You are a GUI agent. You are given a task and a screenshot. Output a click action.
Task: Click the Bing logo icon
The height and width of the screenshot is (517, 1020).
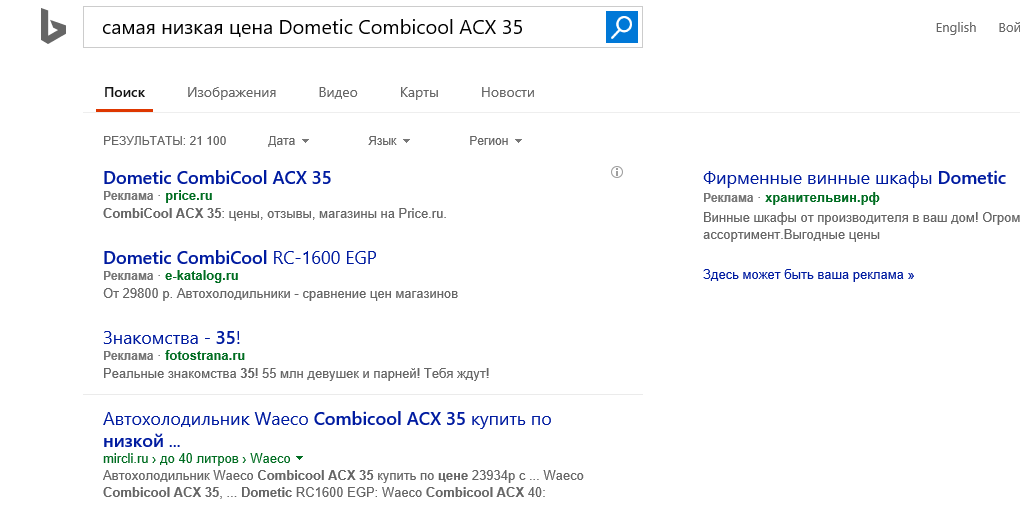(x=53, y=27)
